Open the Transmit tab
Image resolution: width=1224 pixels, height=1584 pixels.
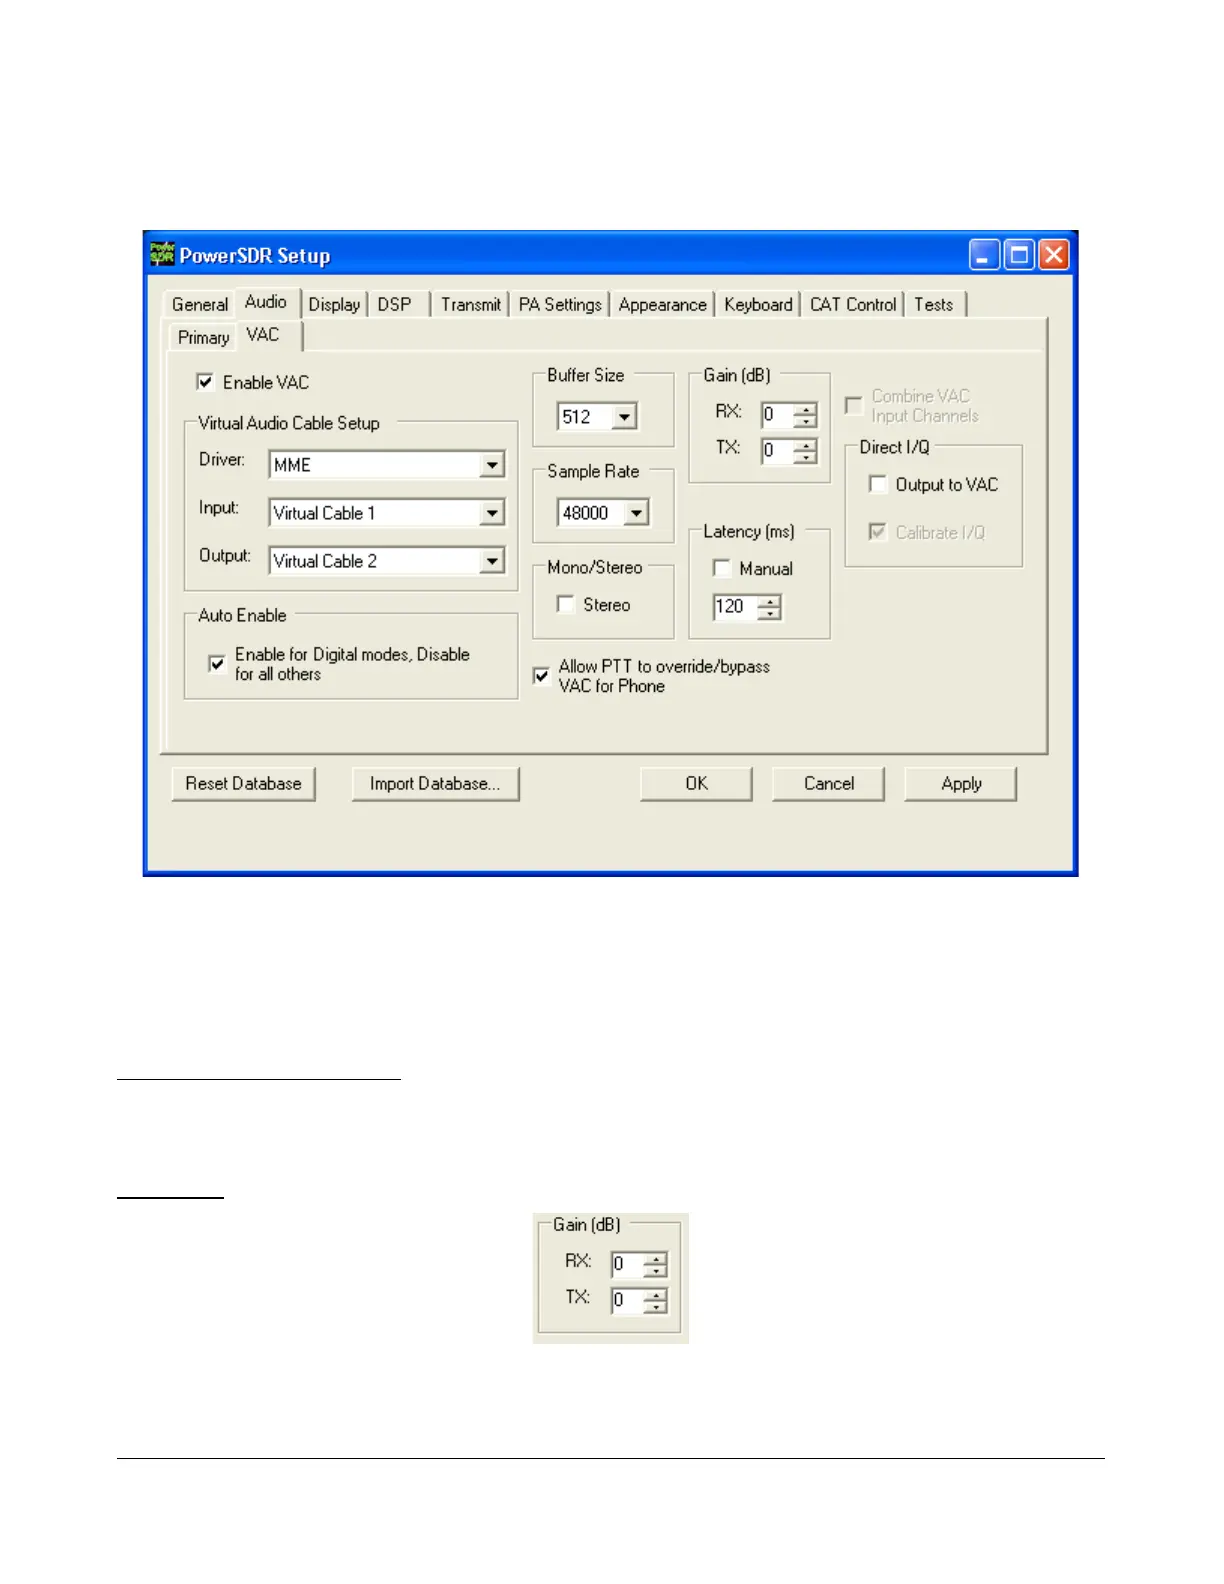(x=471, y=304)
